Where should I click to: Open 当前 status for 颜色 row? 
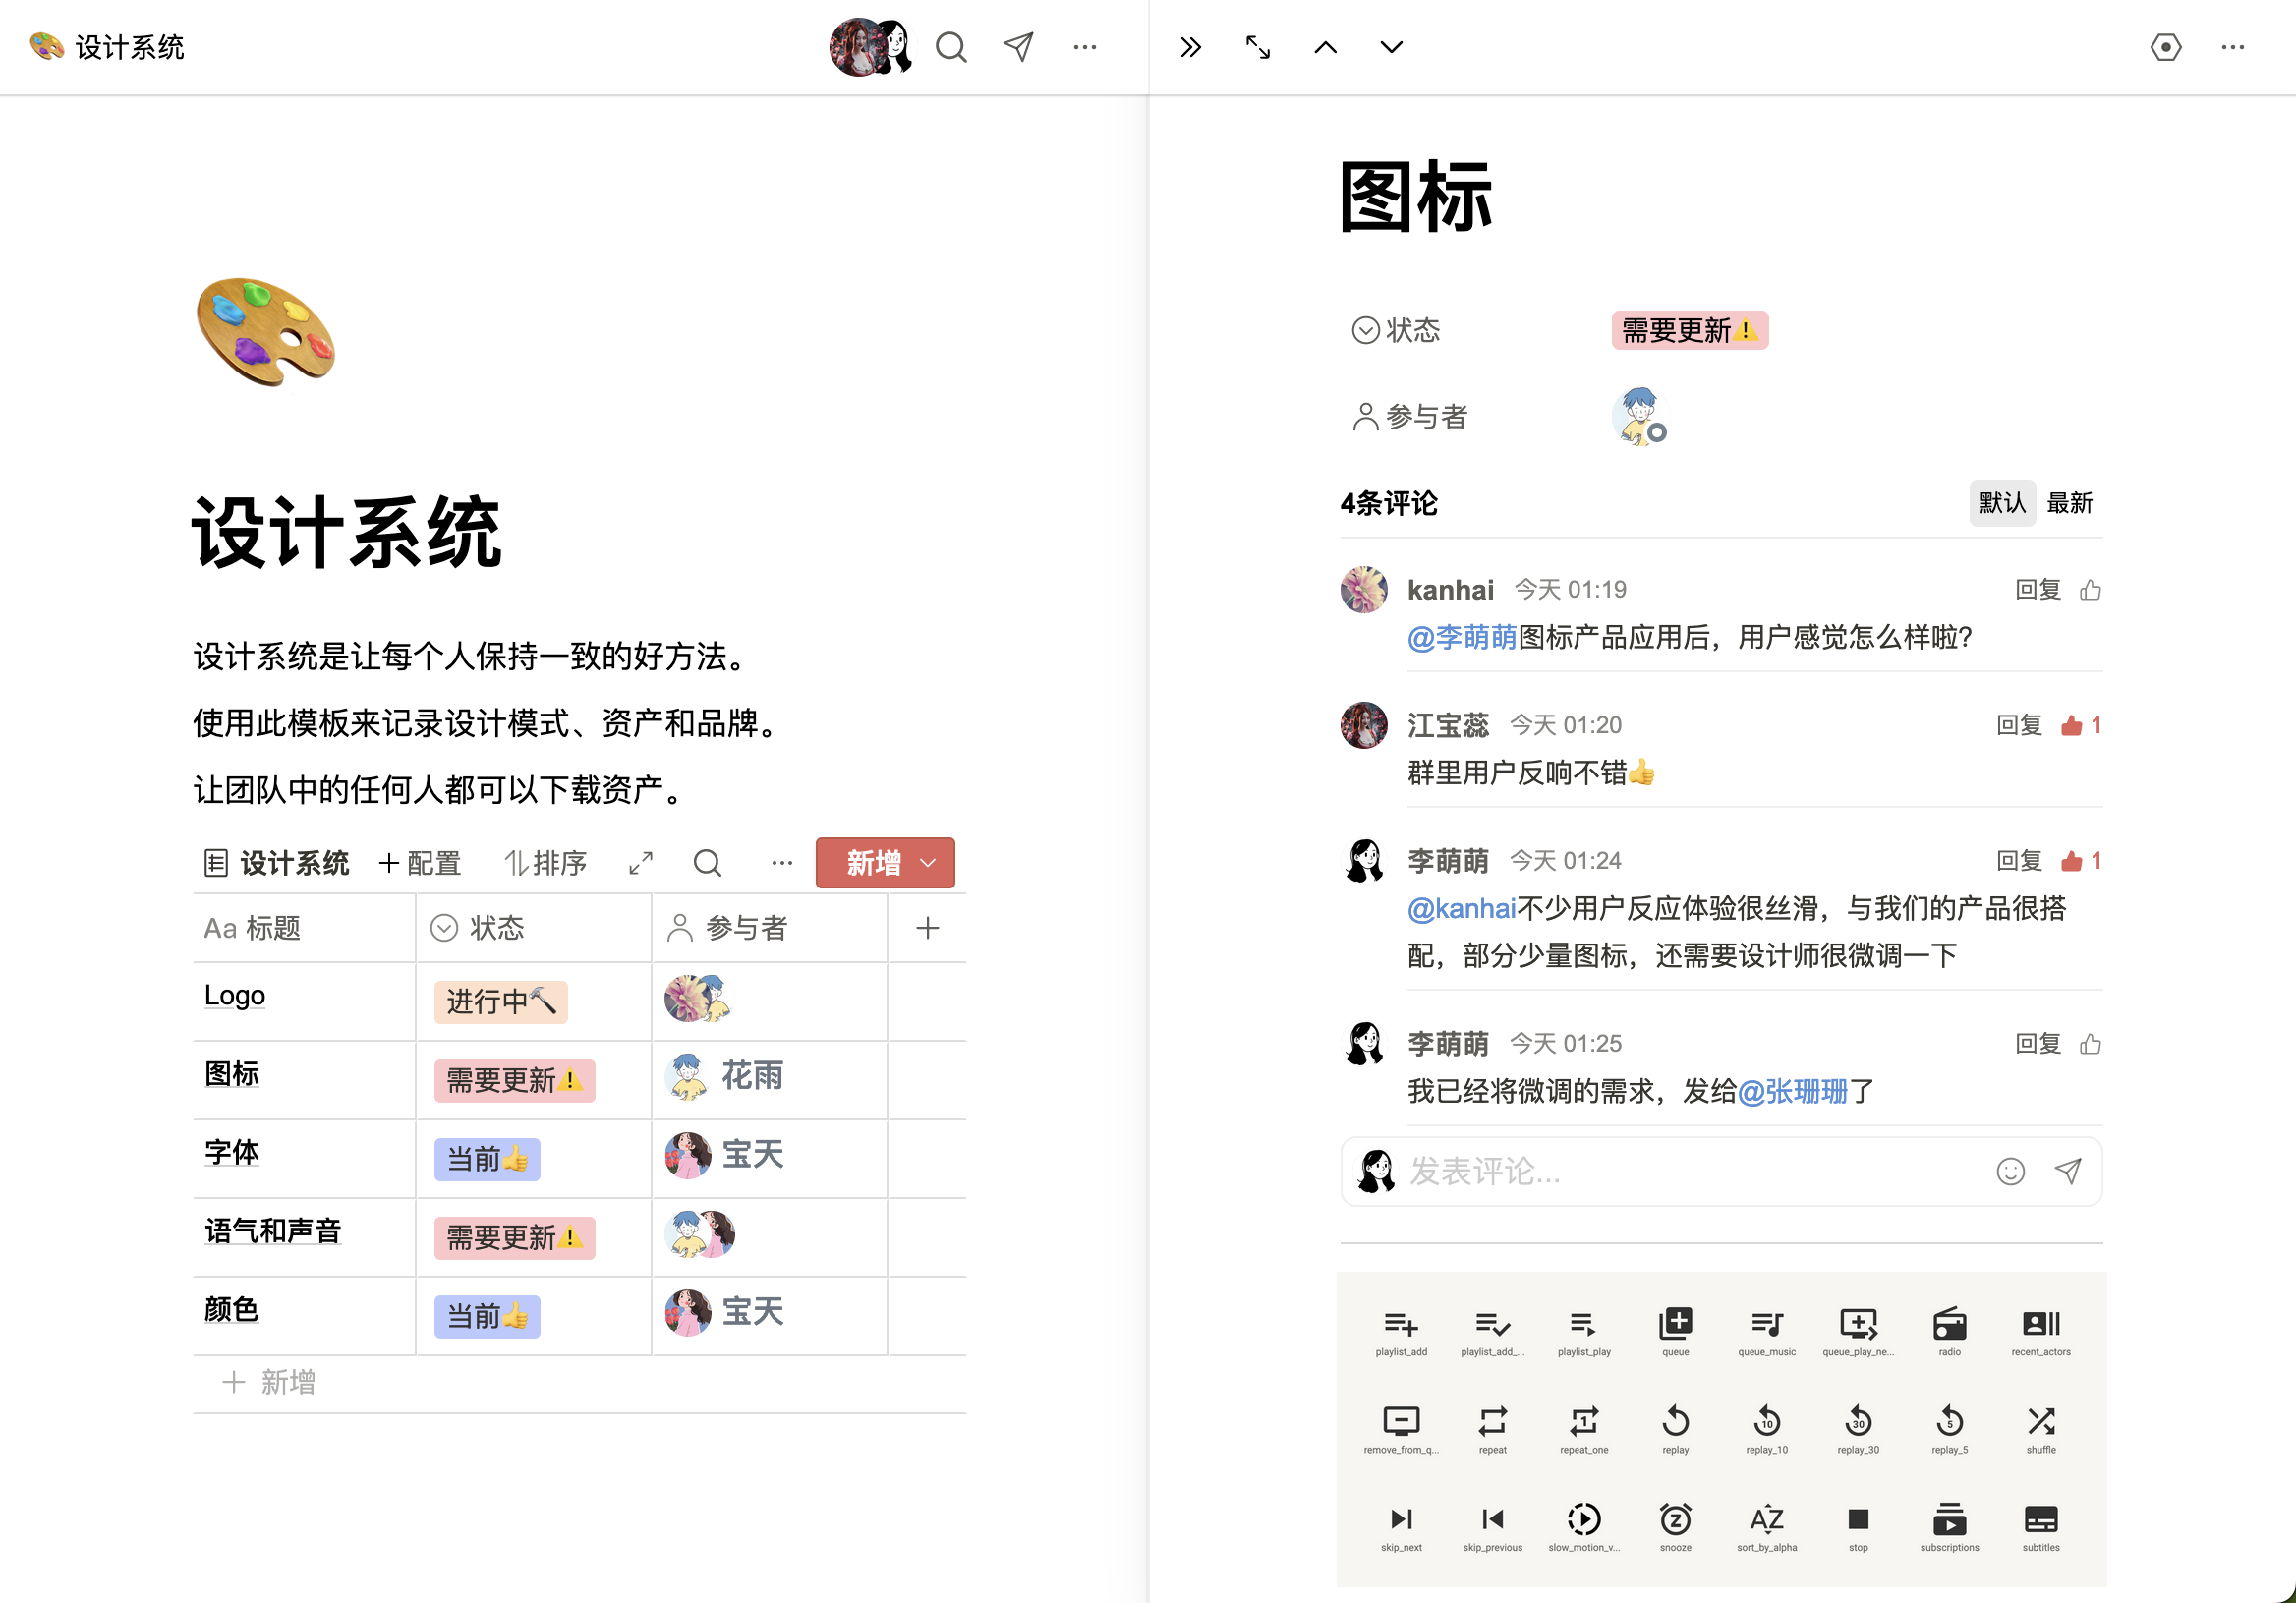pos(487,1316)
